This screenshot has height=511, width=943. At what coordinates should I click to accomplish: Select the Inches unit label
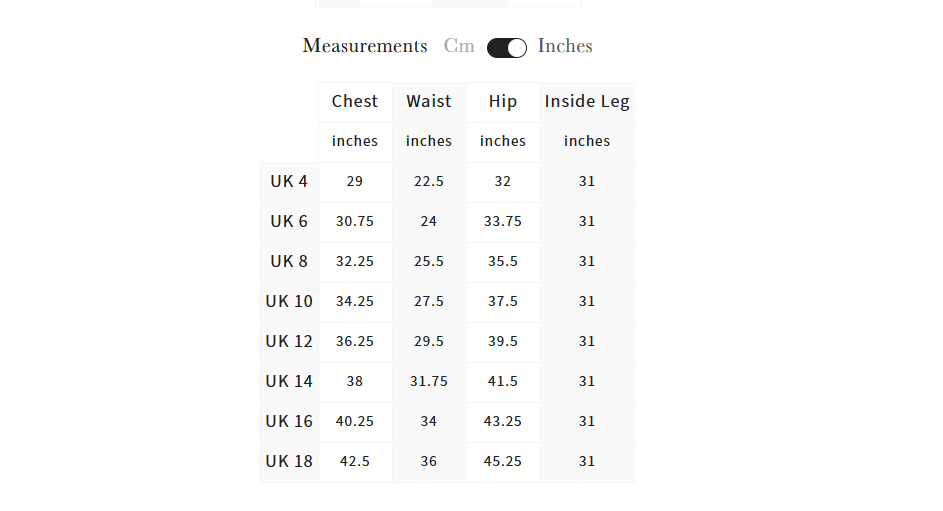pos(565,46)
